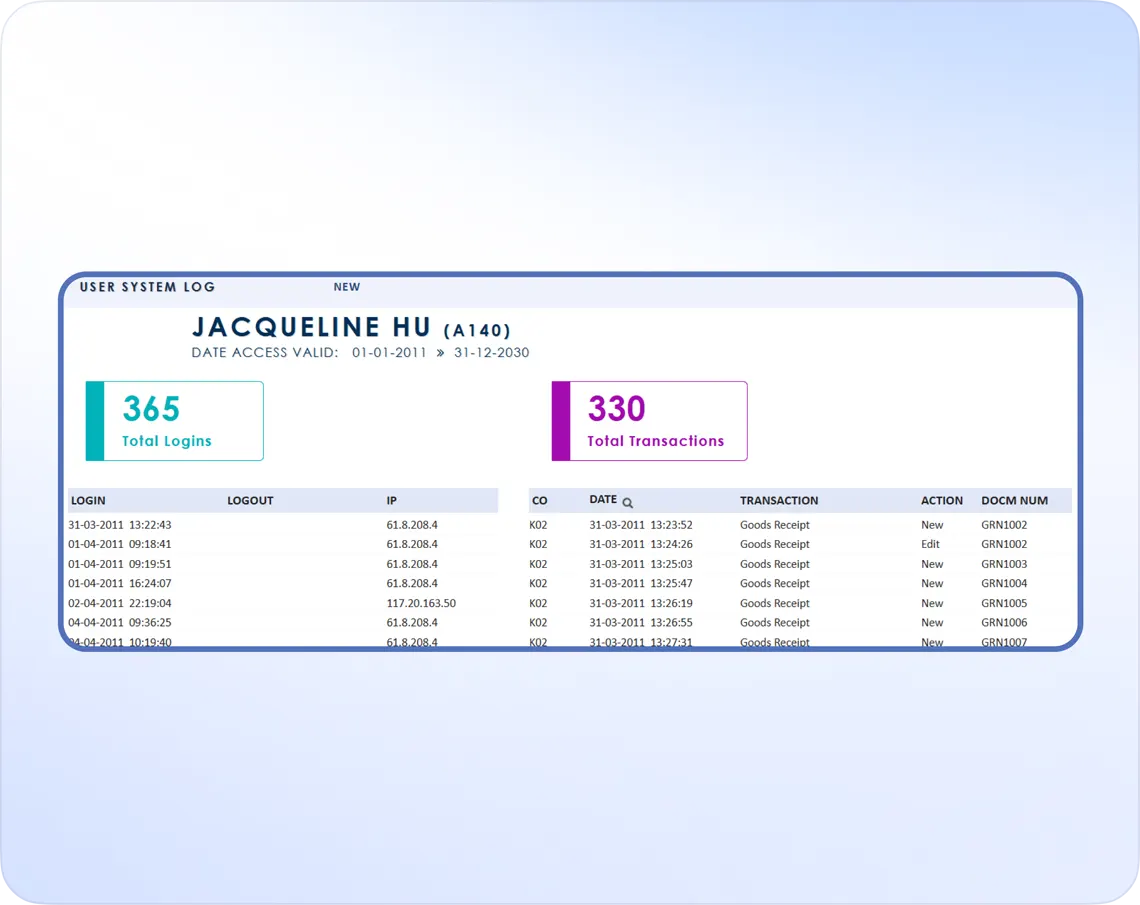1140x905 pixels.
Task: Click the purple accent bar on Total Transactions card
Action: click(x=559, y=420)
